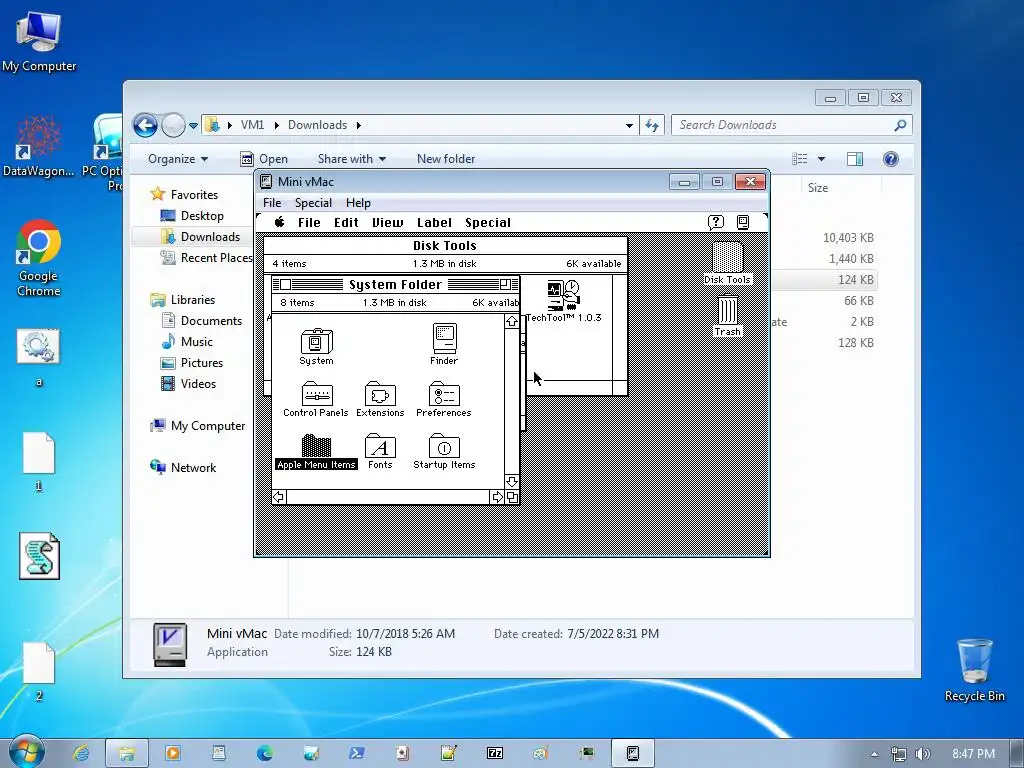
Task: Click the Windows Start button
Action: click(25, 753)
